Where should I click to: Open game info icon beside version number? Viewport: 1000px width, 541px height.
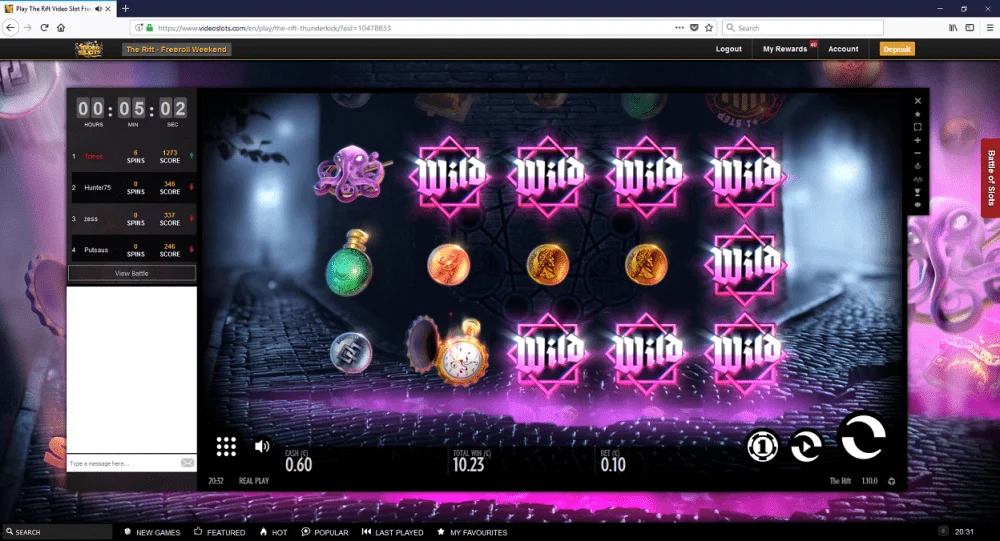892,481
